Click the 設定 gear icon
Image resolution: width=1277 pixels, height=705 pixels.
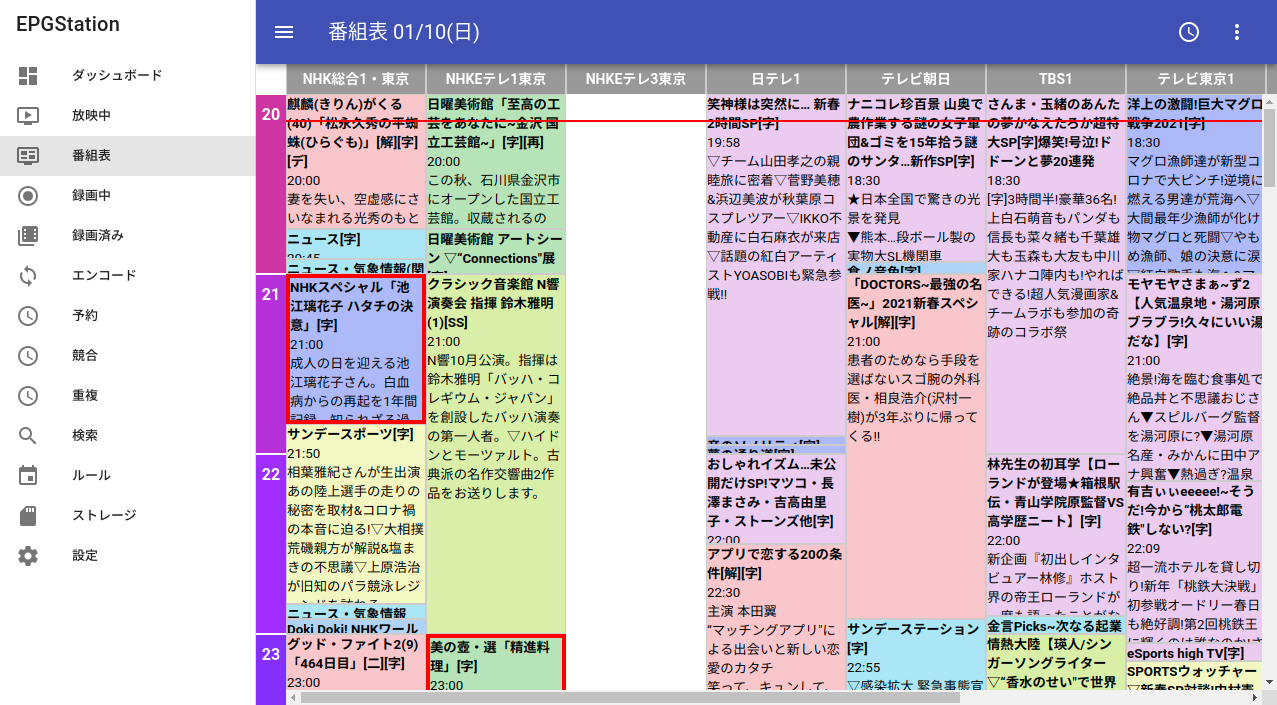pyautogui.click(x=28, y=555)
